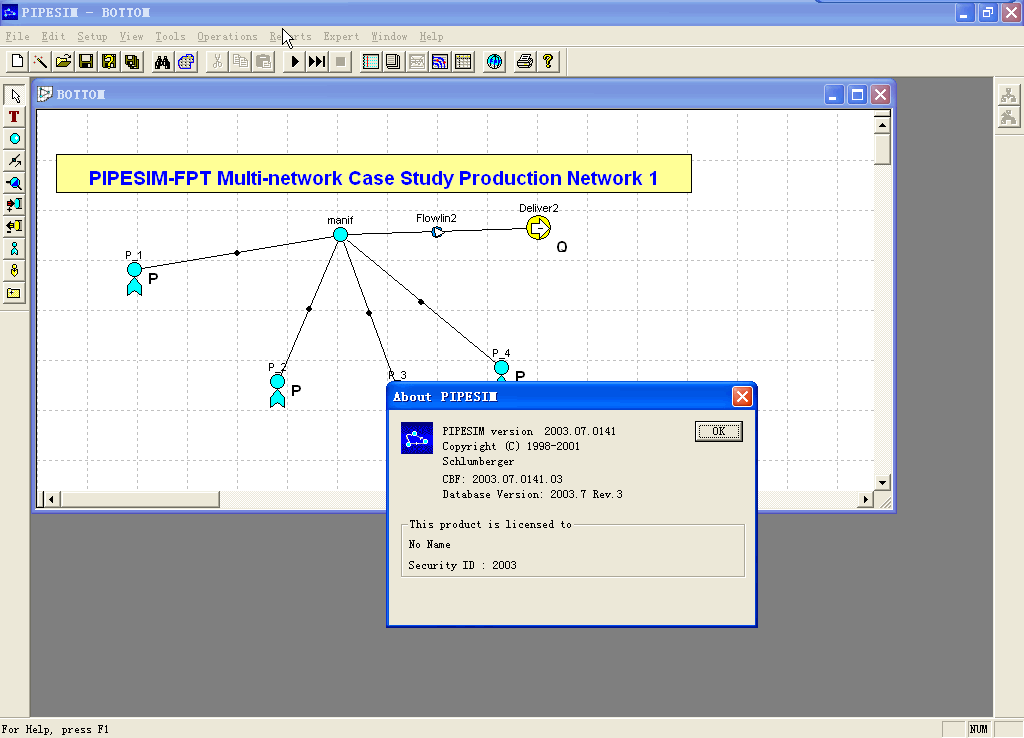This screenshot has width=1024, height=738.
Task: Open the File menu
Action: (18, 37)
